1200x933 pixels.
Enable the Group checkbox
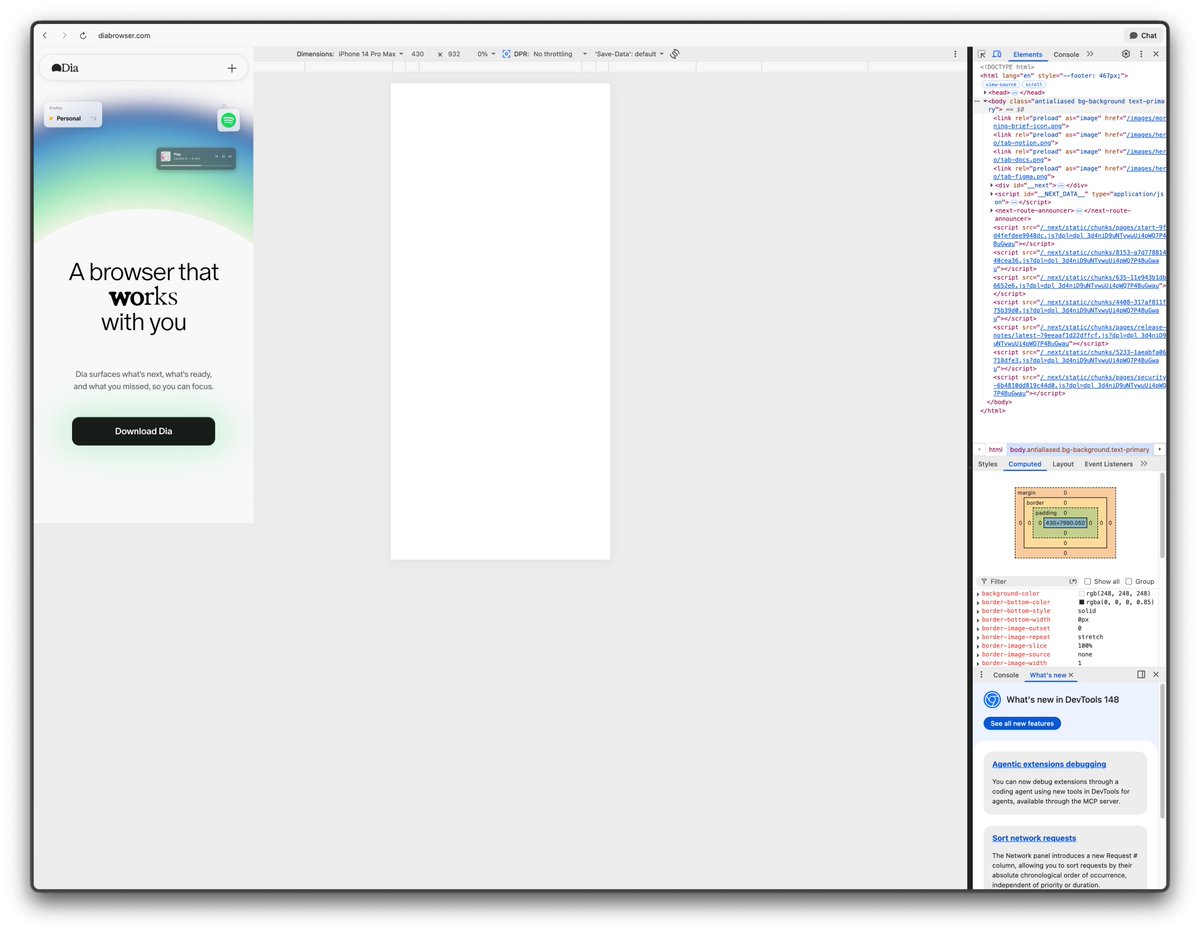pos(1129,581)
